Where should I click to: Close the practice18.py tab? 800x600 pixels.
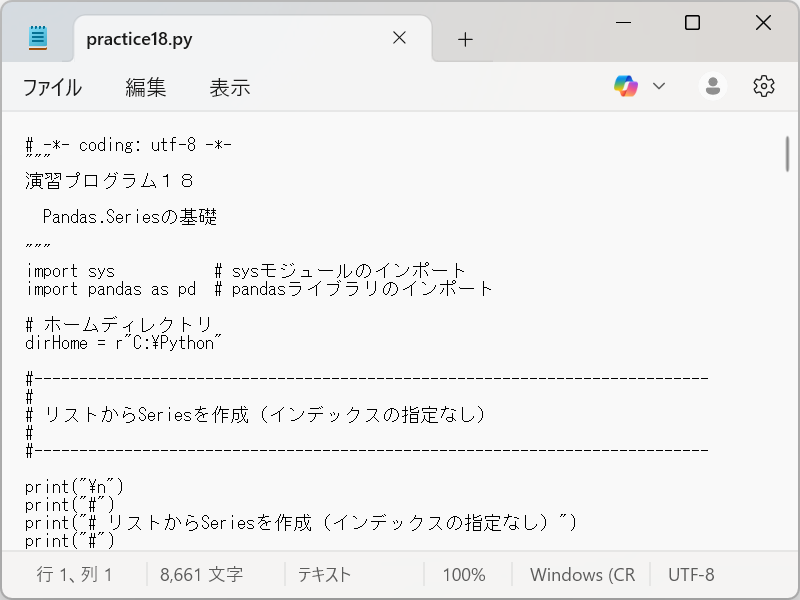click(399, 38)
